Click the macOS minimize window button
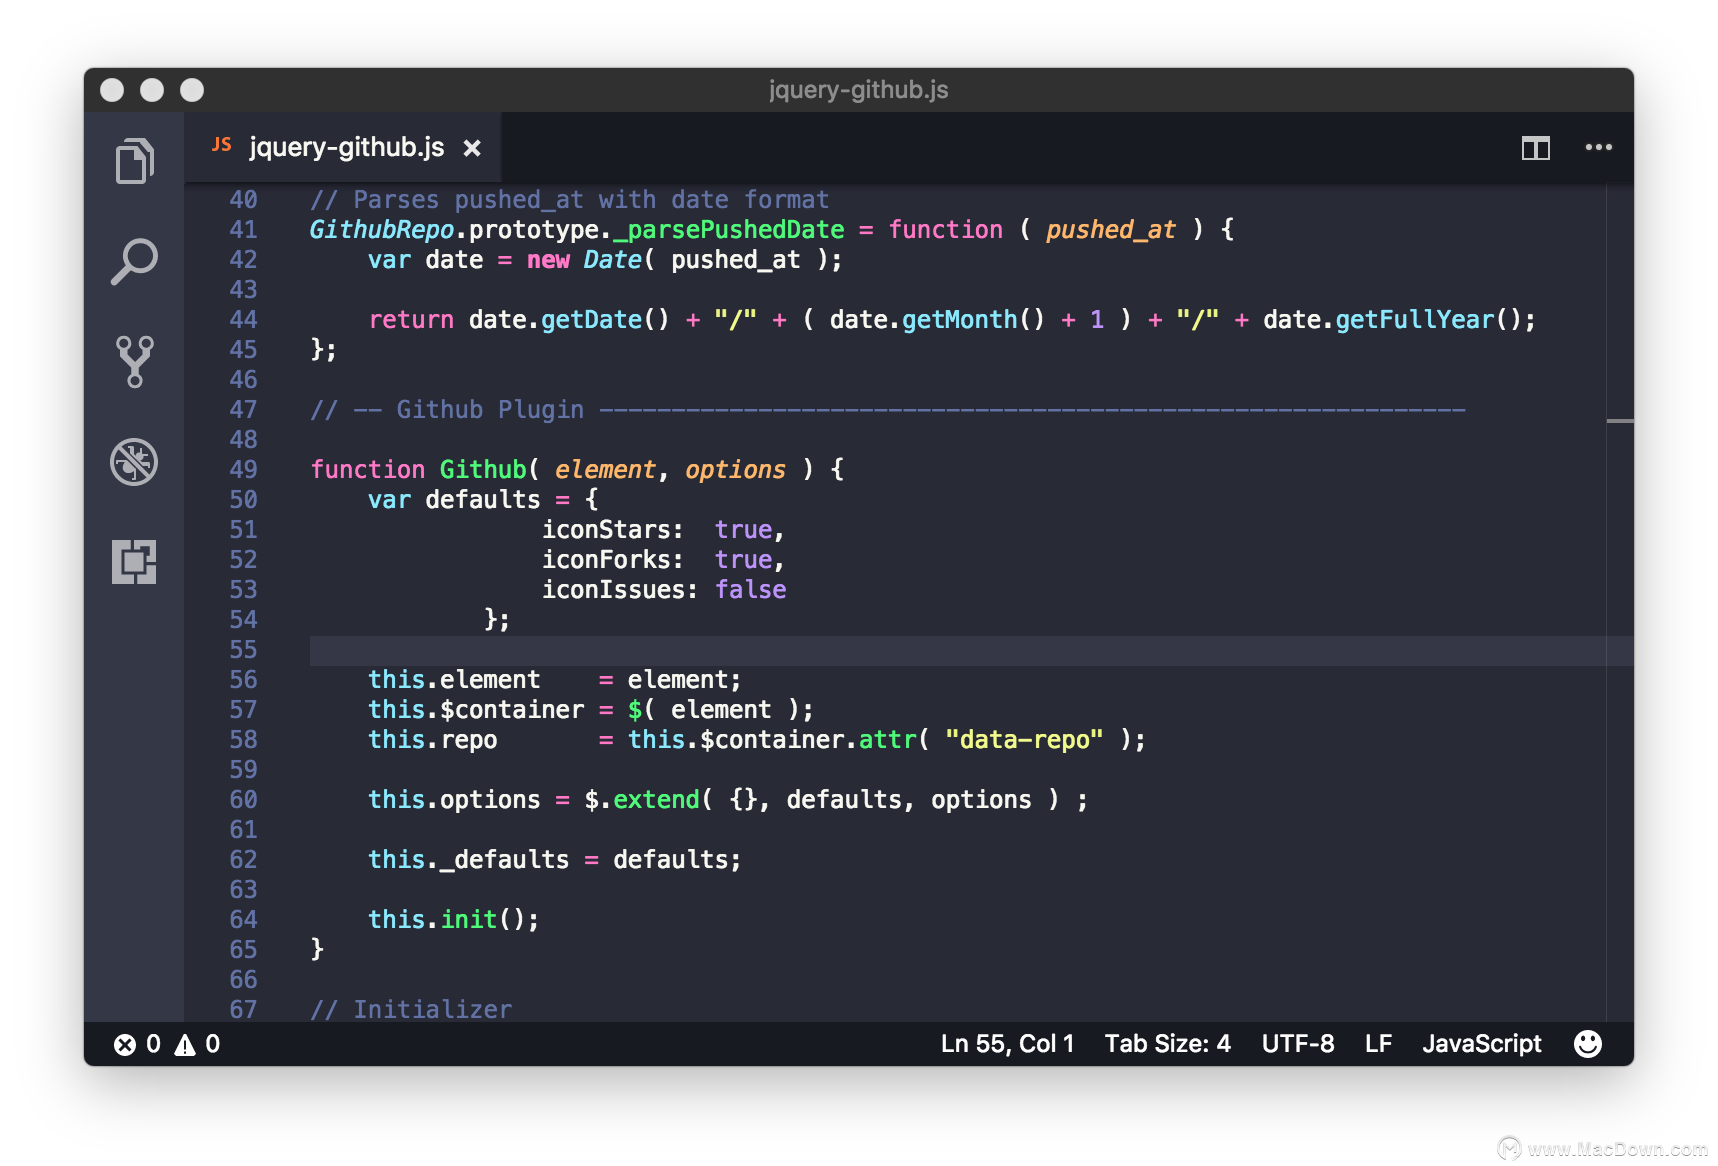The width and height of the screenshot is (1718, 1166). click(152, 90)
